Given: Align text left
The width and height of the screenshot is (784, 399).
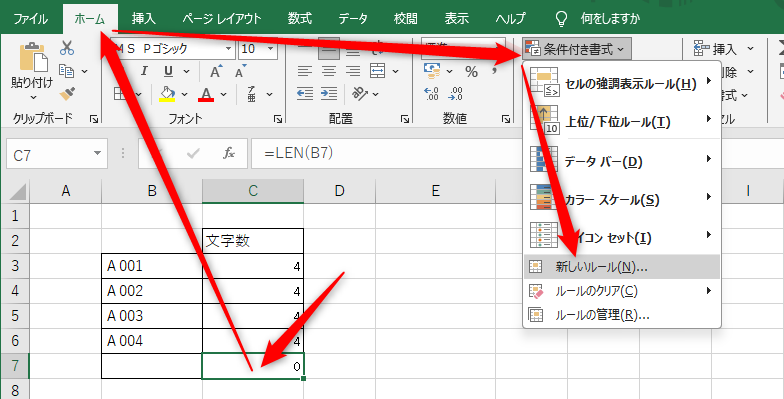Looking at the screenshot, I should pos(304,71).
